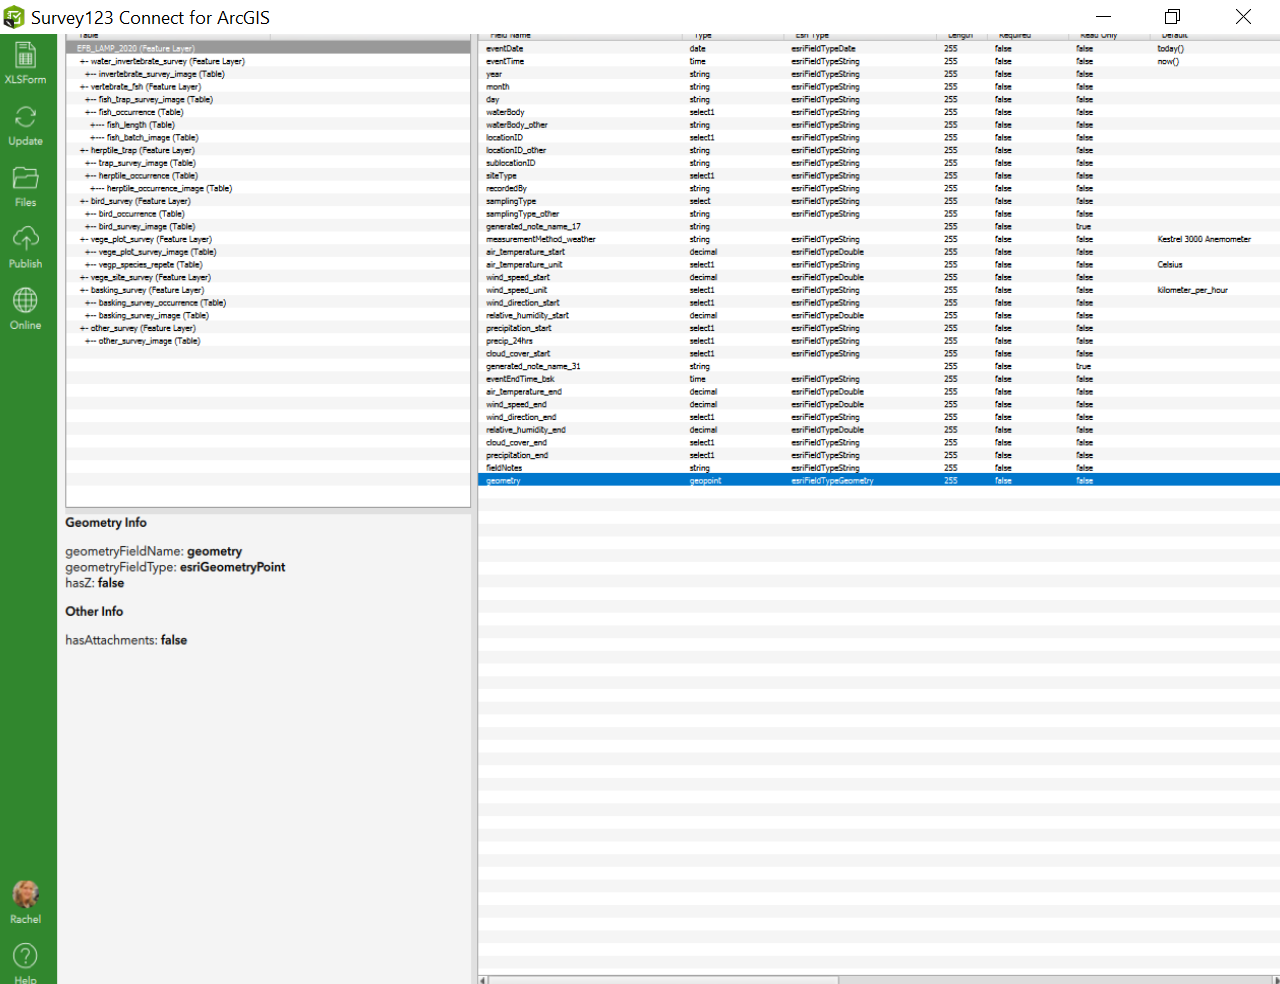Select fish_batch_image table

coord(152,138)
